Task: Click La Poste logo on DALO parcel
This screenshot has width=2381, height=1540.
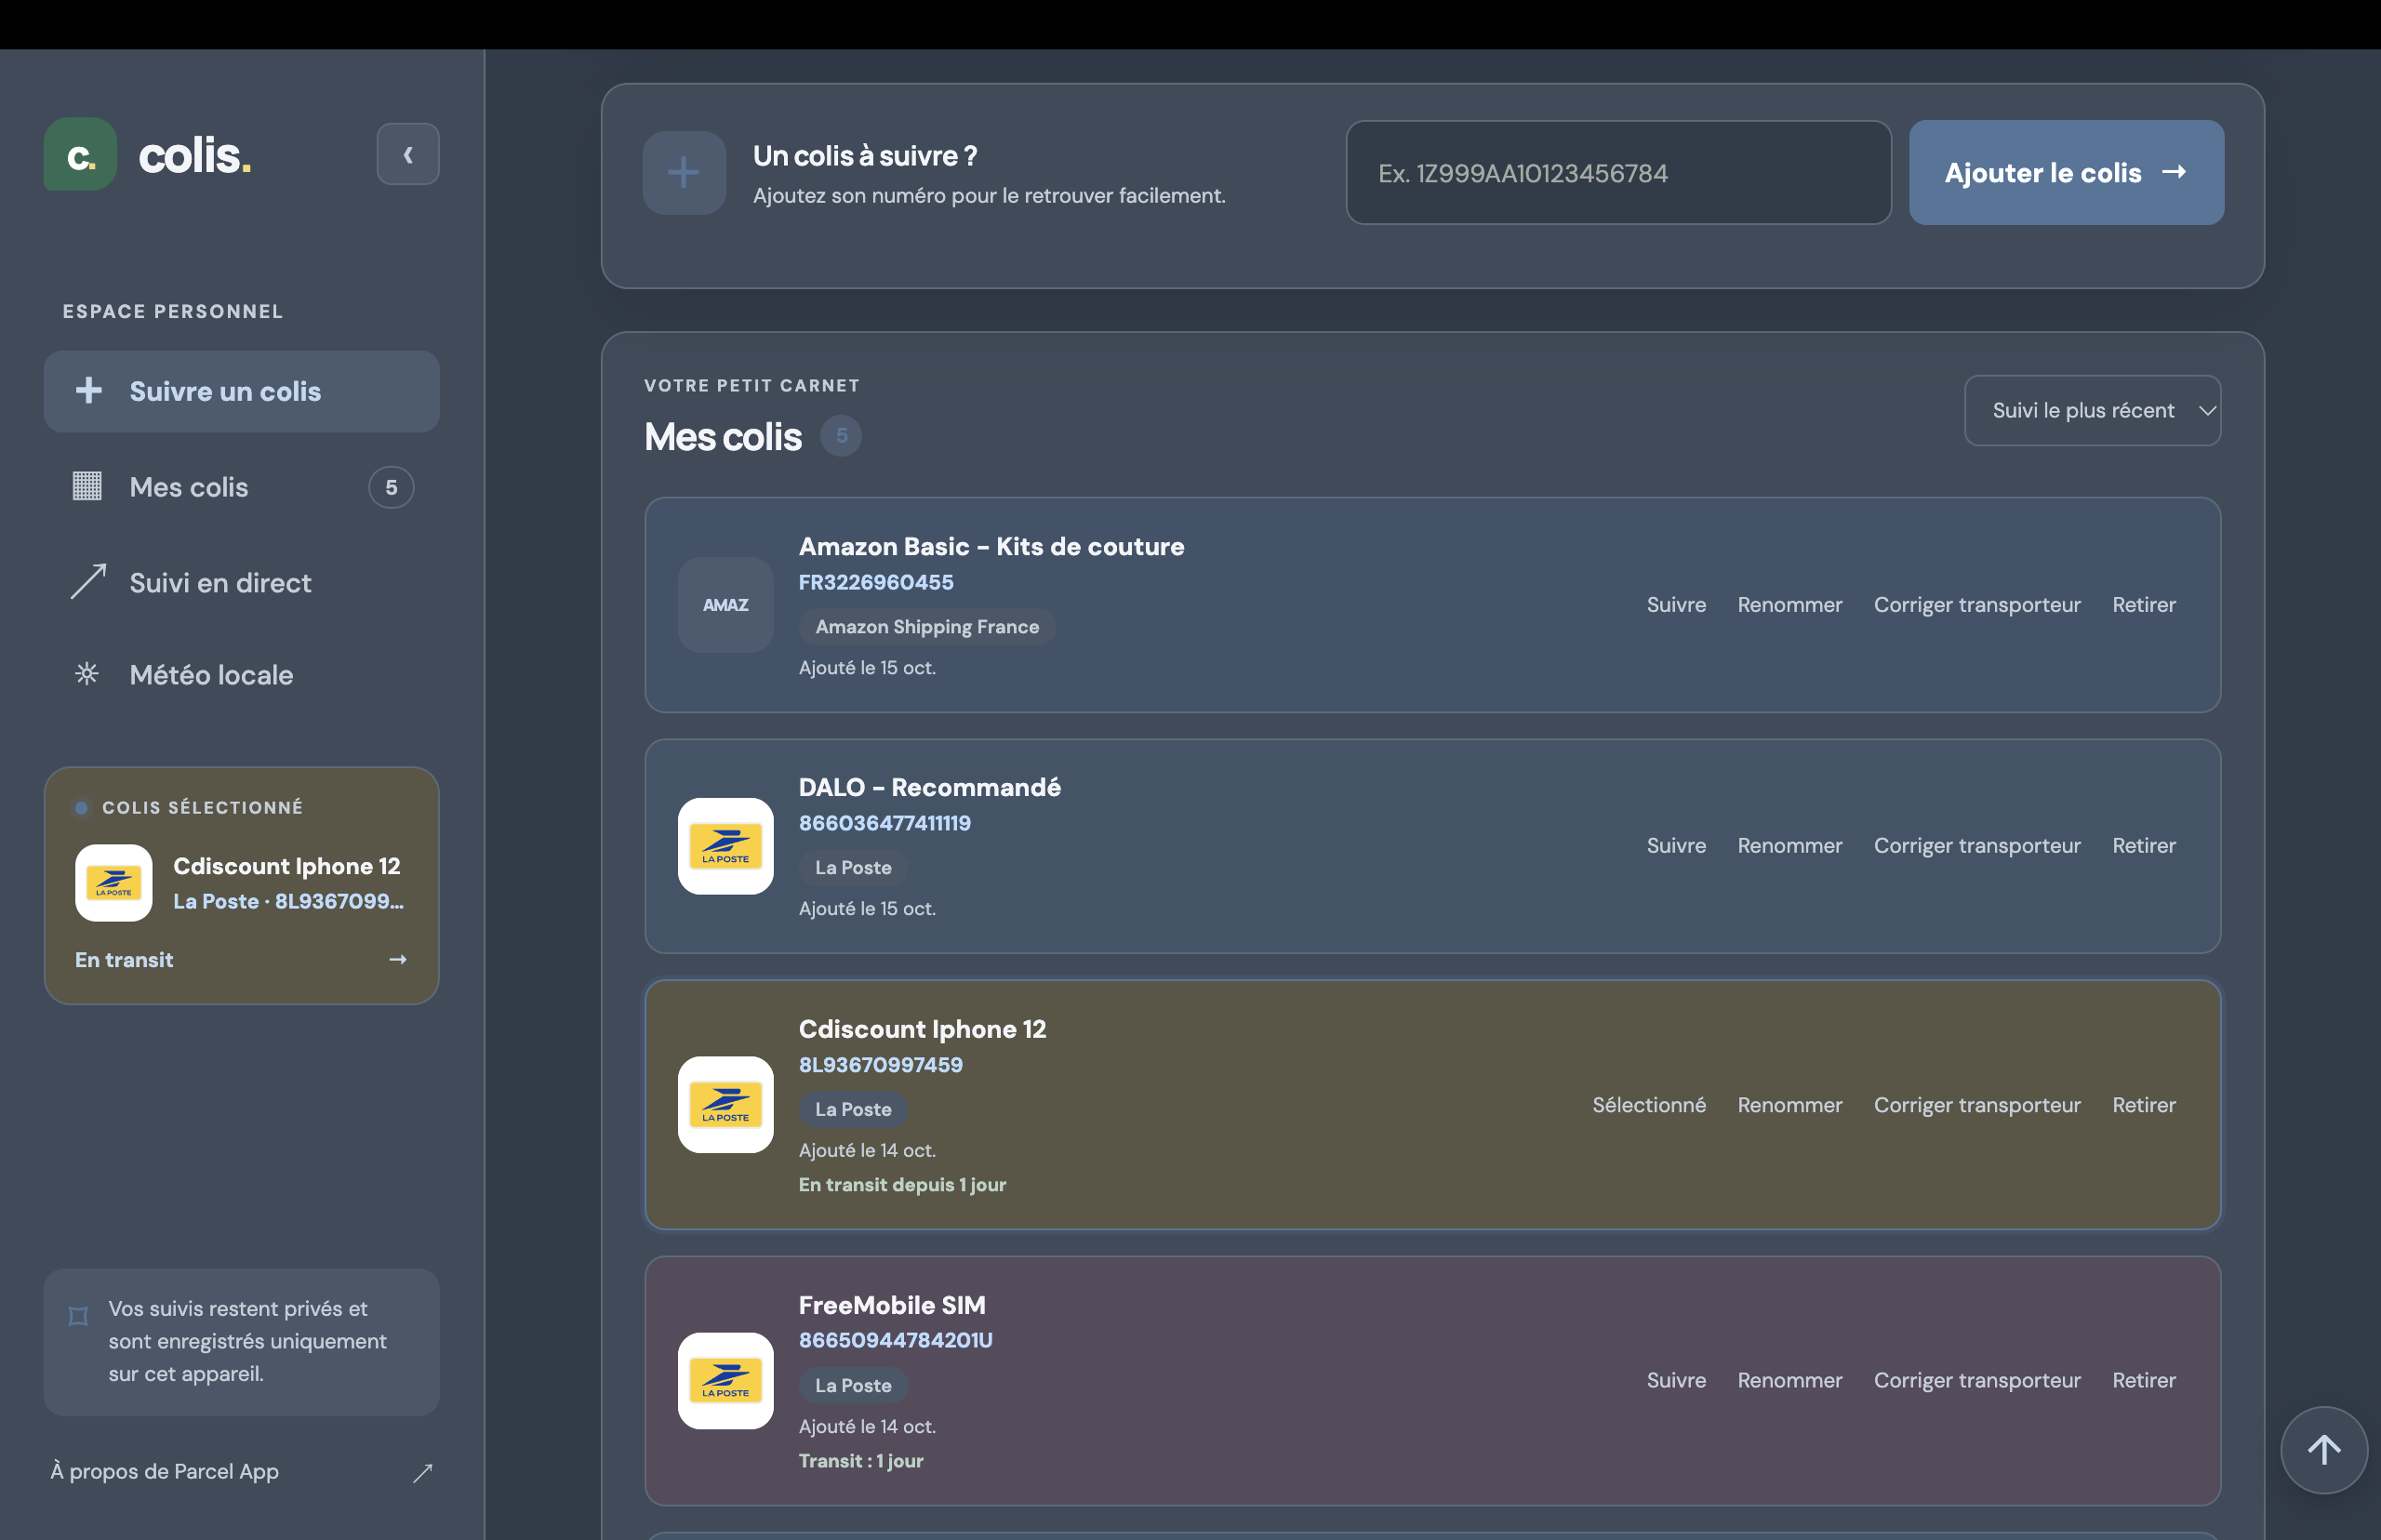Action: pyautogui.click(x=725, y=846)
